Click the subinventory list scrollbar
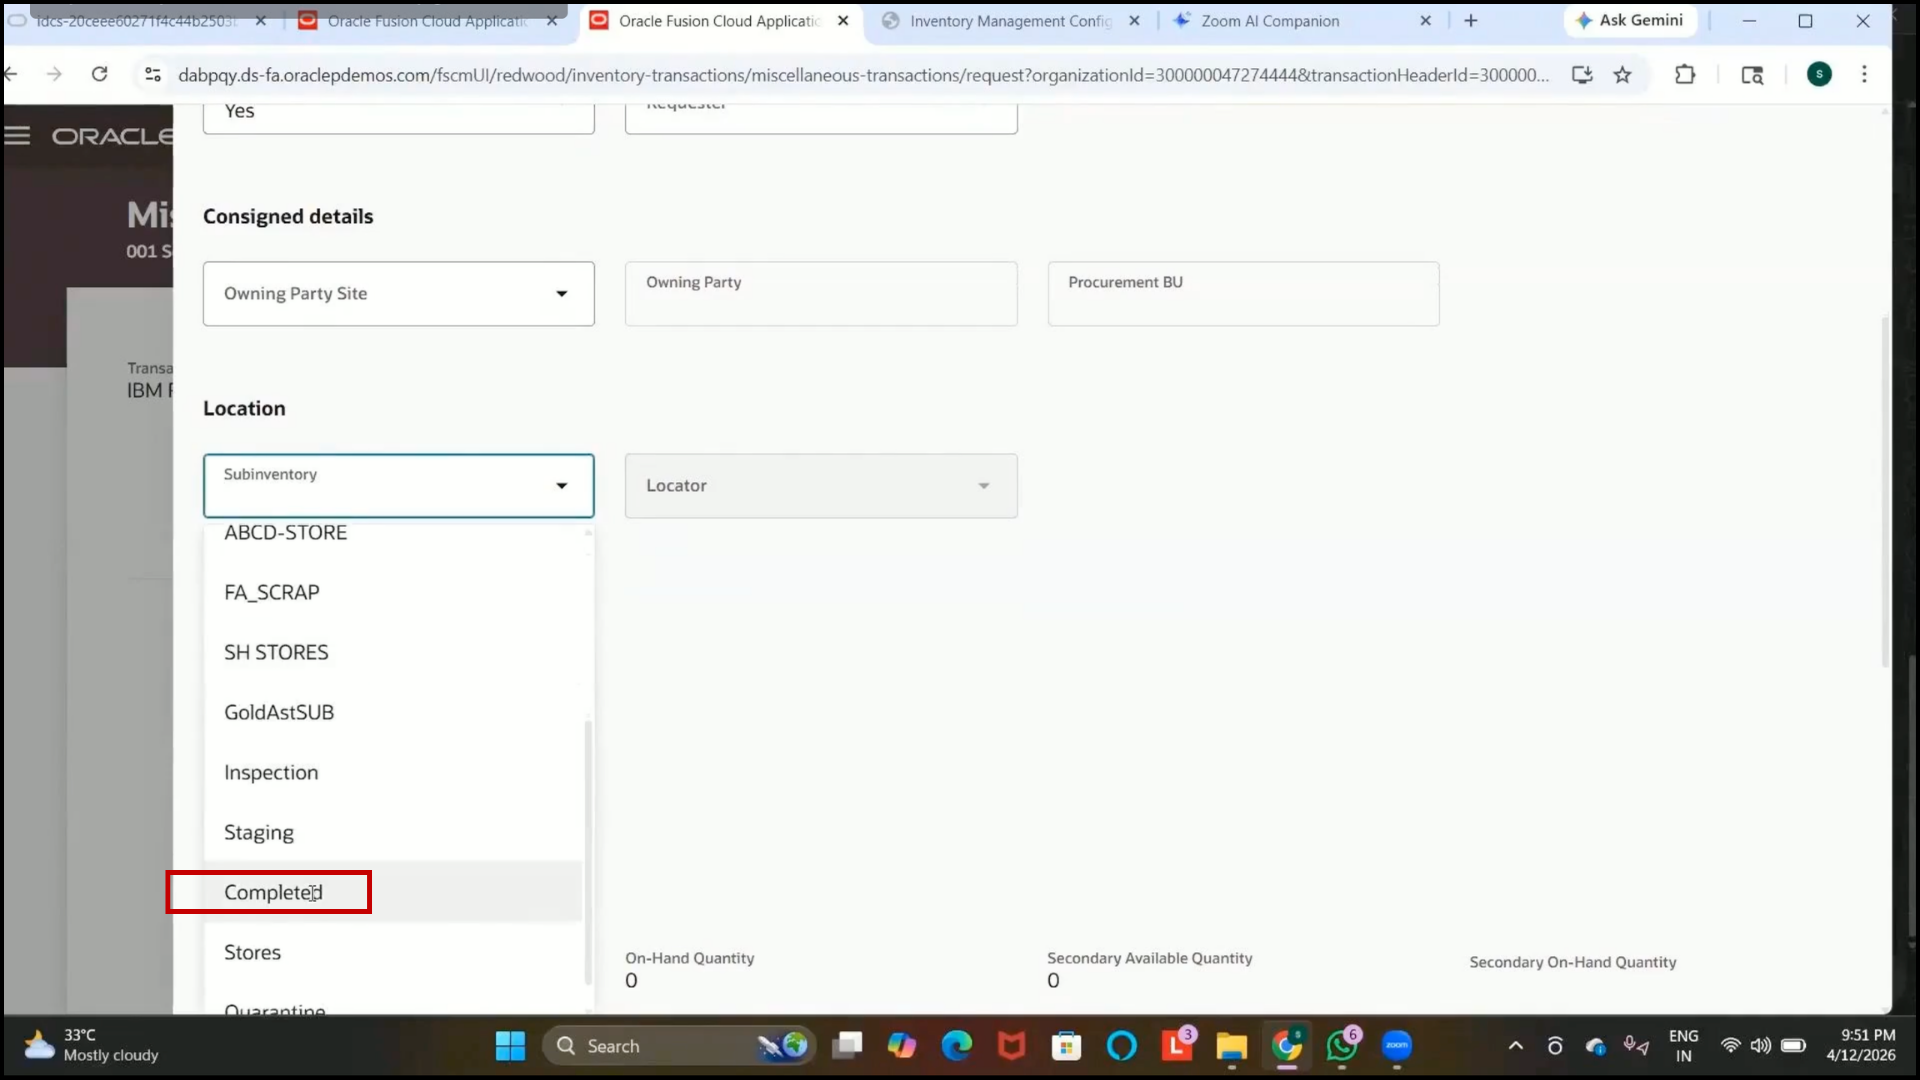1920x1080 pixels. [x=588, y=852]
